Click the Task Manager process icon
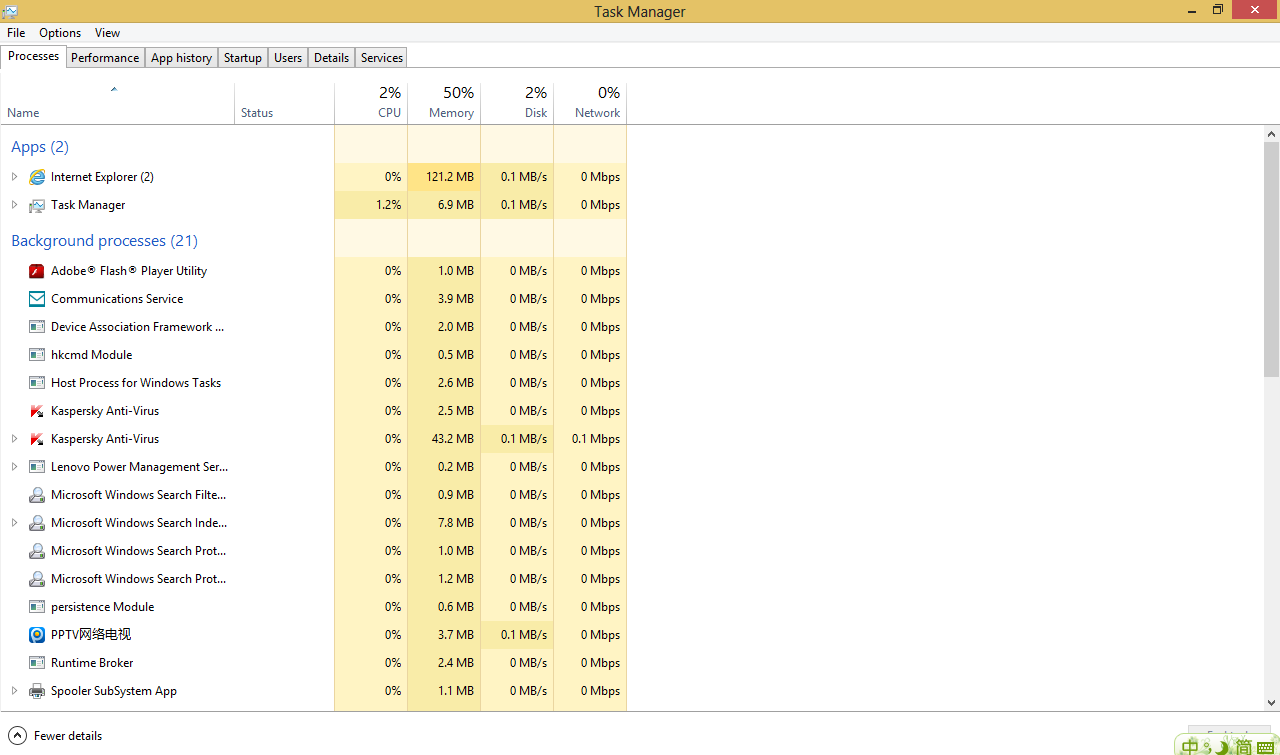The width and height of the screenshot is (1280, 755). click(x=37, y=205)
